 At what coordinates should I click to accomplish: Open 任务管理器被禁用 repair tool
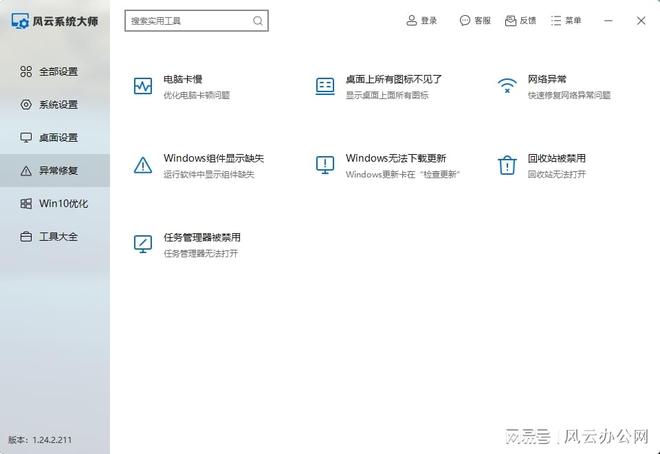pos(202,237)
